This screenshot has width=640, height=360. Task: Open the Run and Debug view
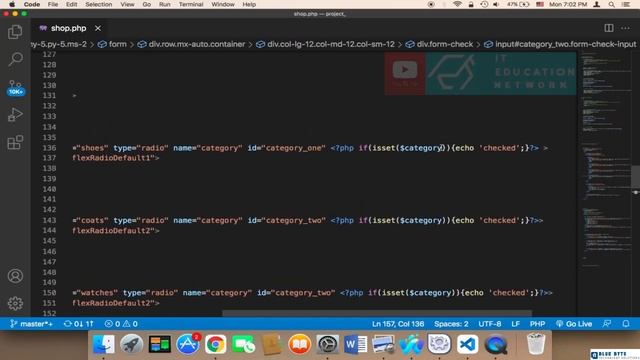pos(15,115)
